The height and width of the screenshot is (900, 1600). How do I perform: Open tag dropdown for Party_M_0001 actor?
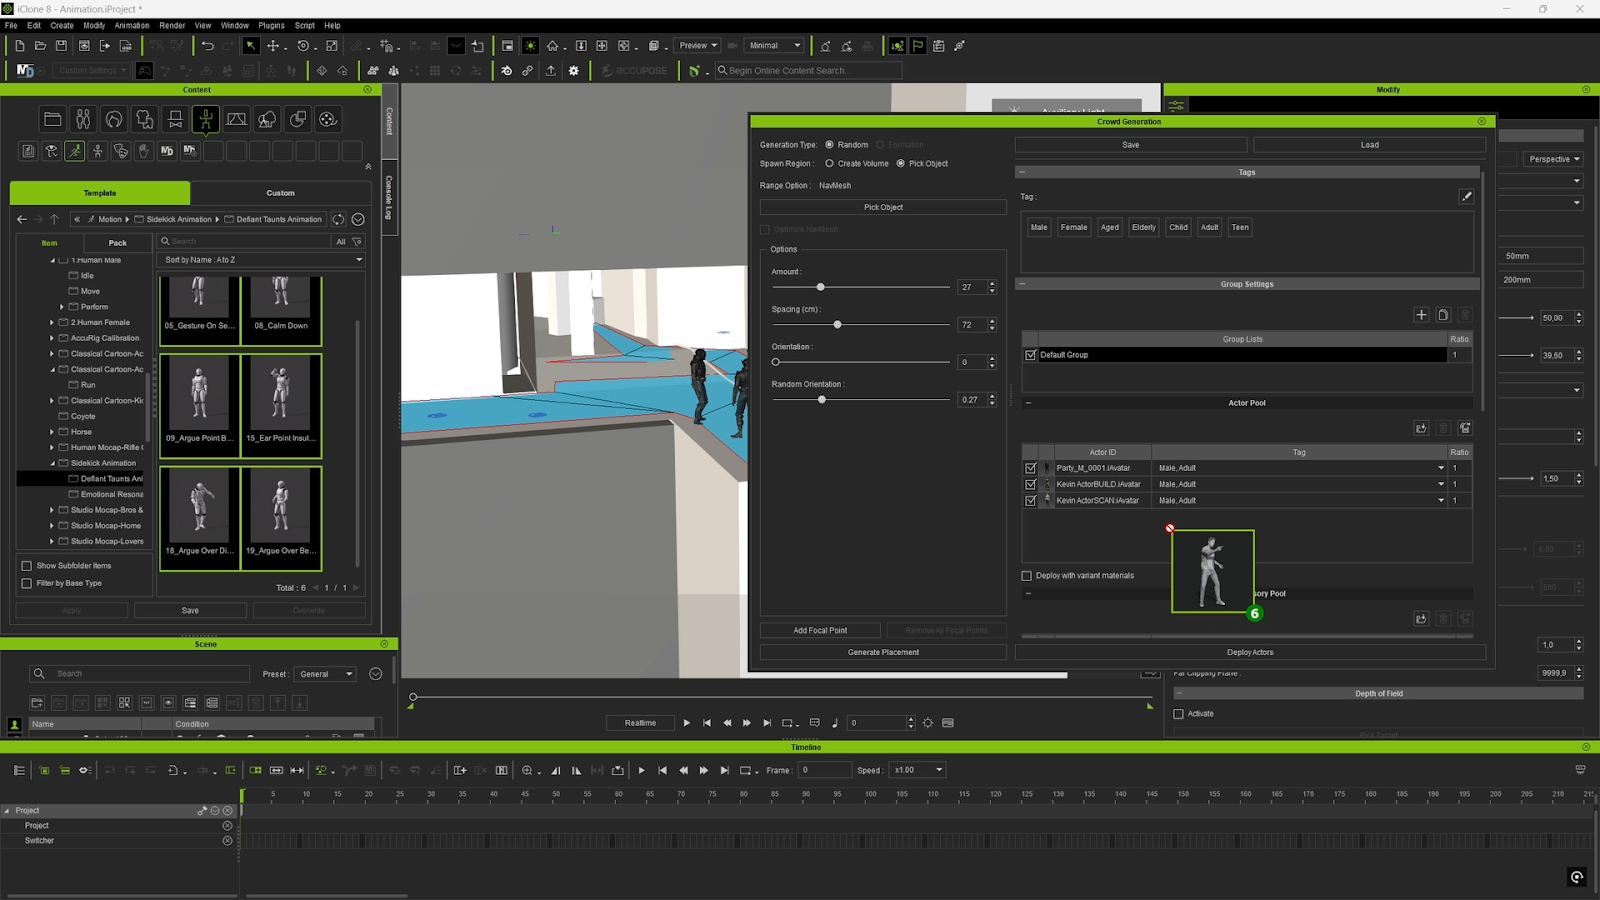(1441, 468)
